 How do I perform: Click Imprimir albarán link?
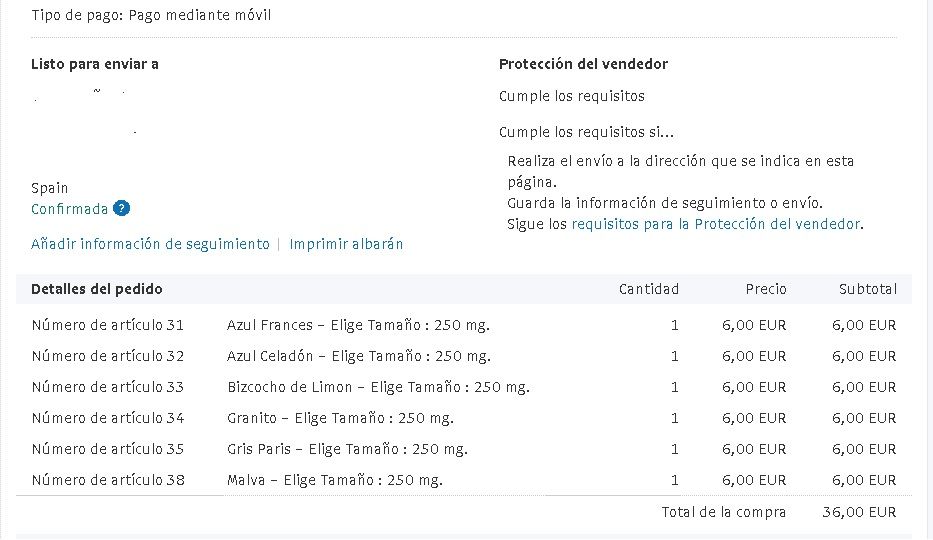pos(346,244)
